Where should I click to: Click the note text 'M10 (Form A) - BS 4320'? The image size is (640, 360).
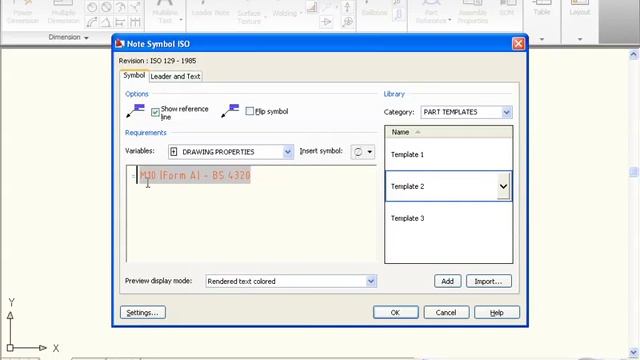(x=195, y=176)
